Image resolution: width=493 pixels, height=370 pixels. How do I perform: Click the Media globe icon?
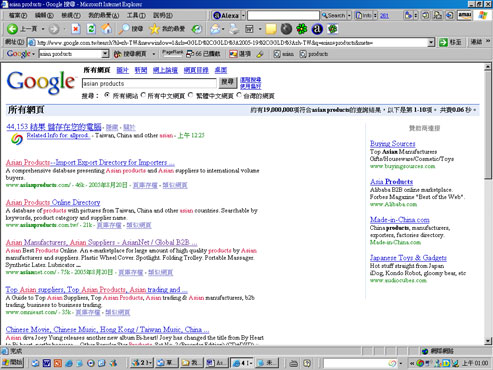pyautogui.click(x=197, y=29)
